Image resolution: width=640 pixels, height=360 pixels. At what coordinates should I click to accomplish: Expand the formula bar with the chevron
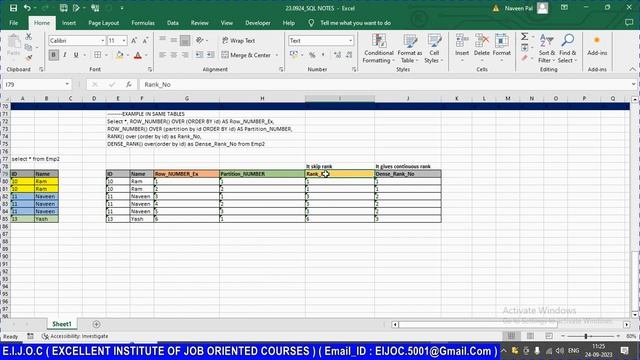tap(633, 84)
